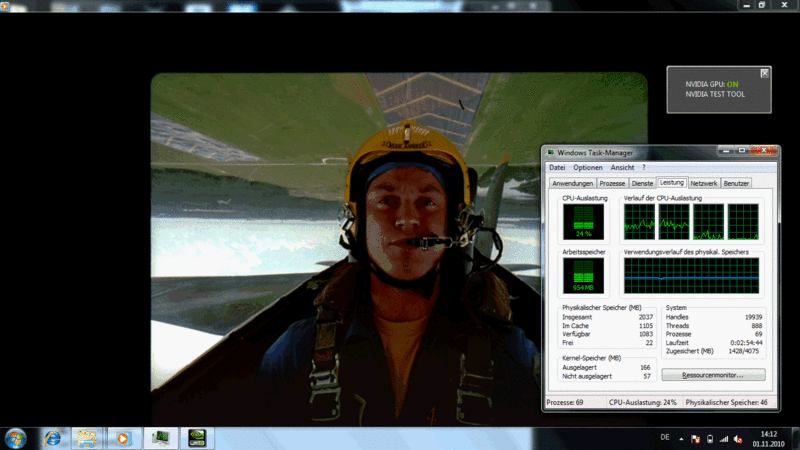The width and height of the screenshot is (800, 450).
Task: Switch to the Dienste tab
Action: pyautogui.click(x=642, y=183)
